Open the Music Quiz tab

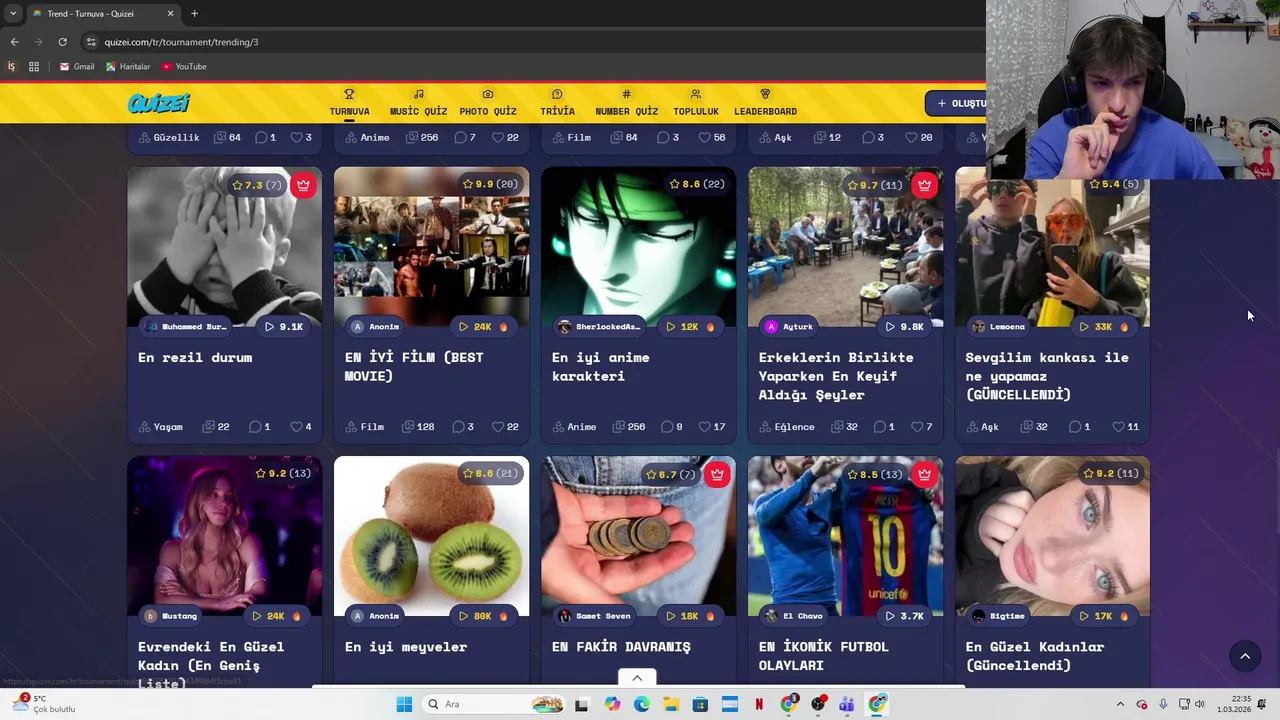418,103
